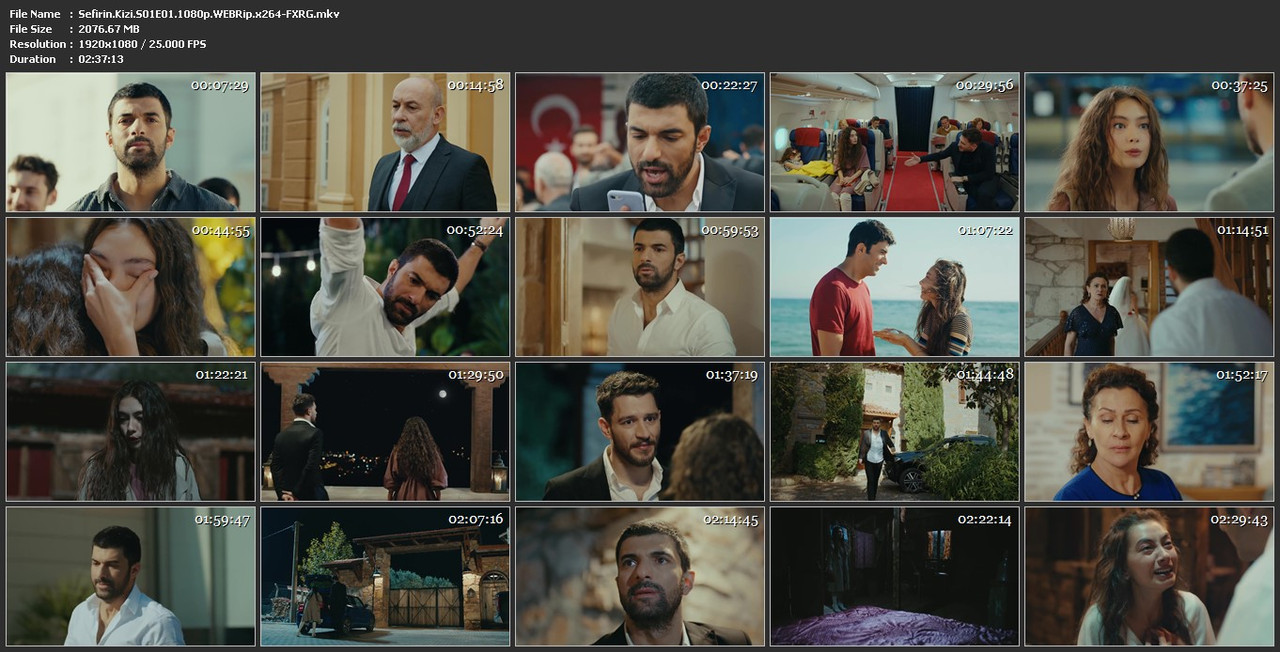The height and width of the screenshot is (652, 1280).
Task: Click the moonlit terrace frame at 01:29:50
Action: (385, 432)
